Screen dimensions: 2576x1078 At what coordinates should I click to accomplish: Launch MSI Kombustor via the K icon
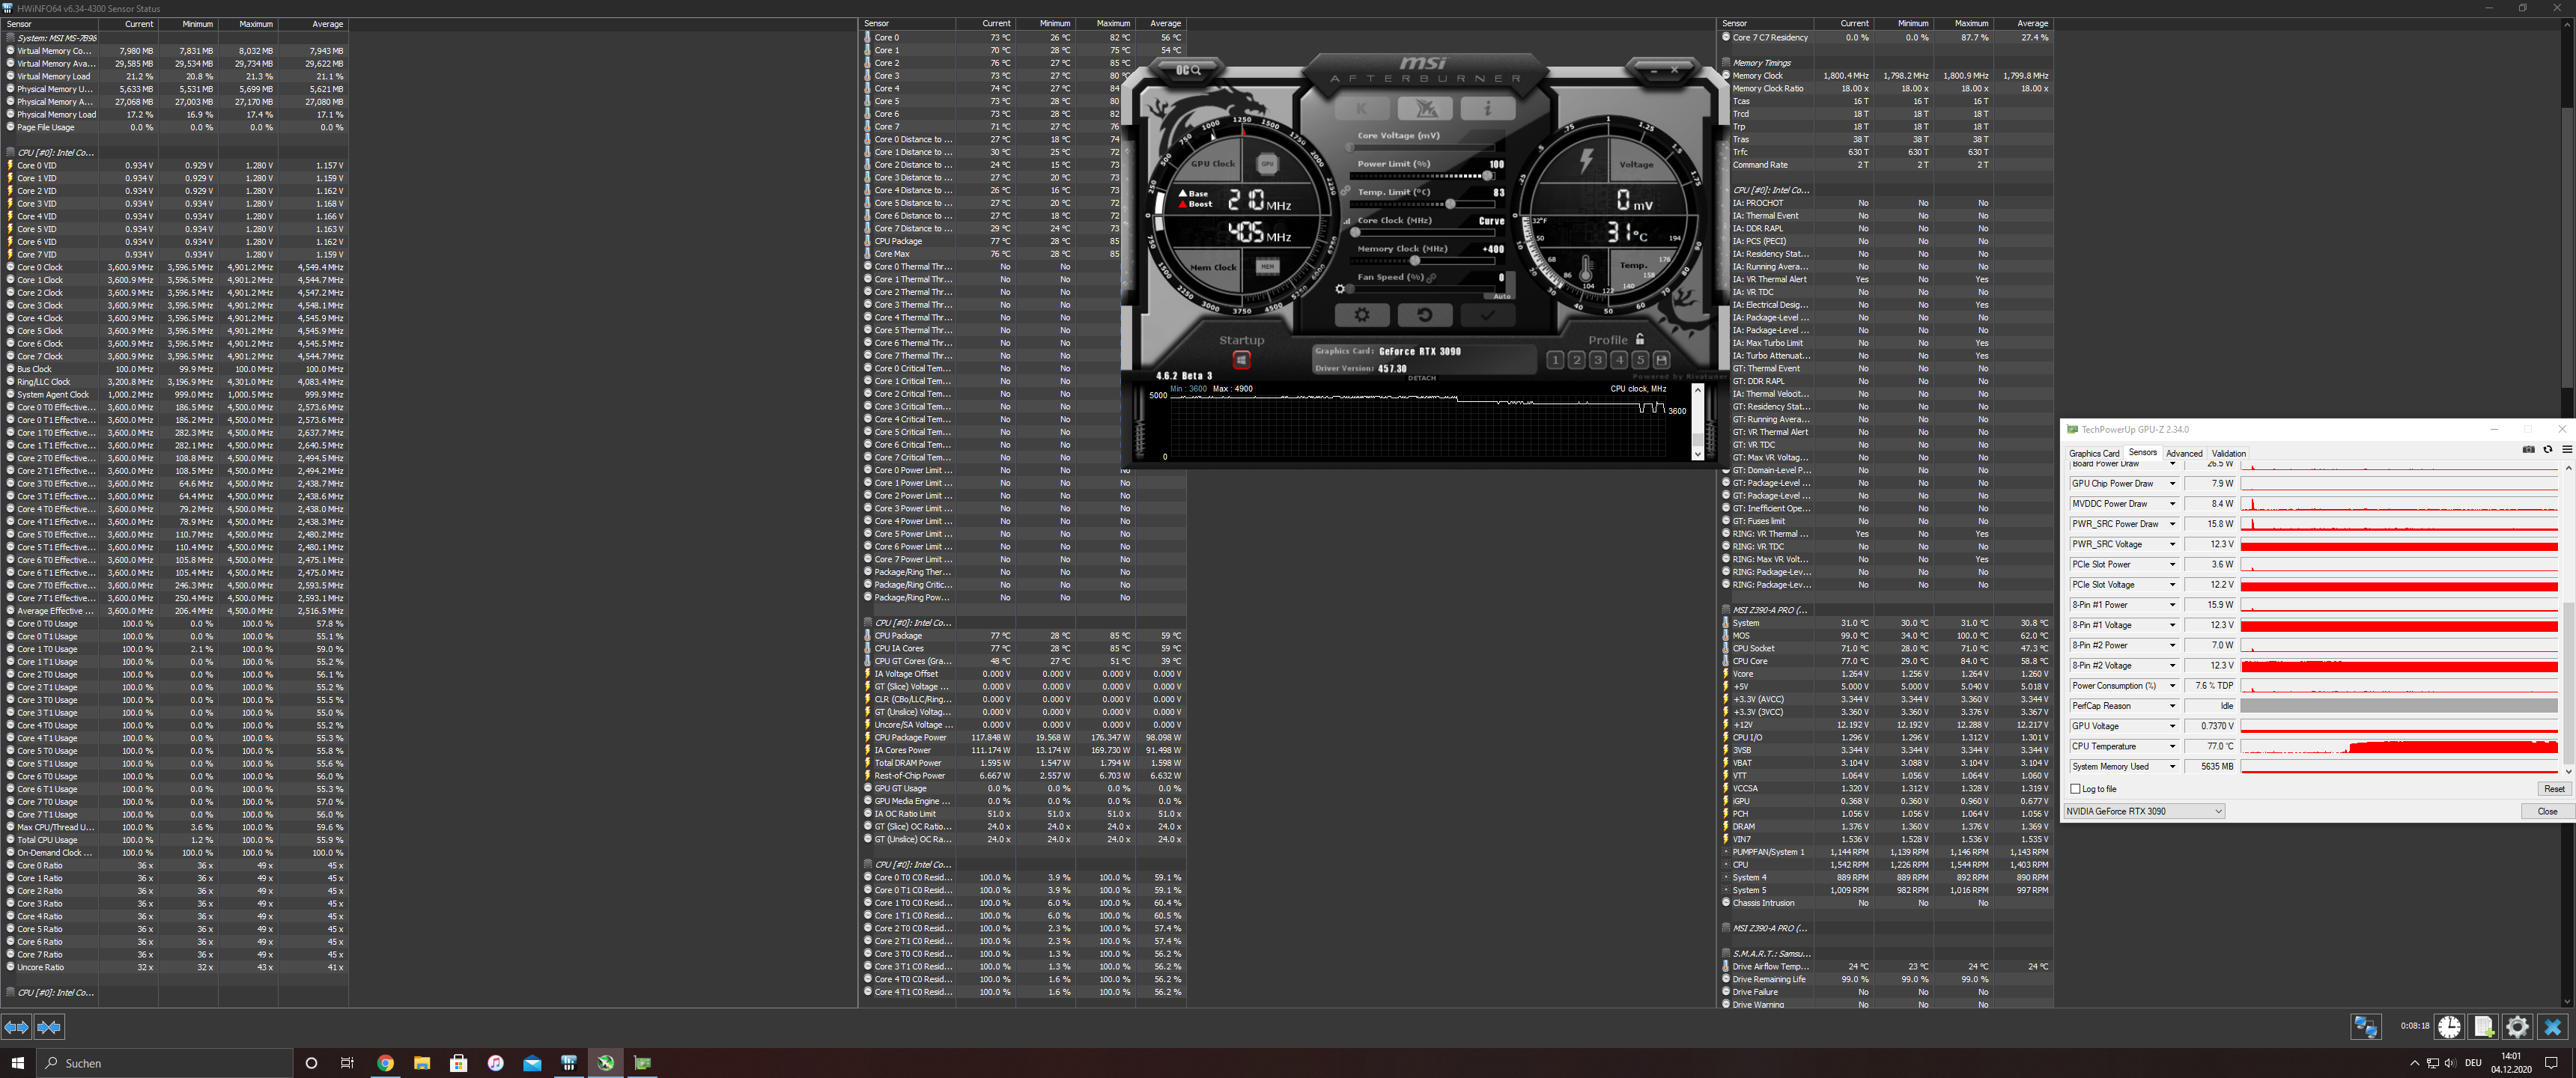point(1362,108)
